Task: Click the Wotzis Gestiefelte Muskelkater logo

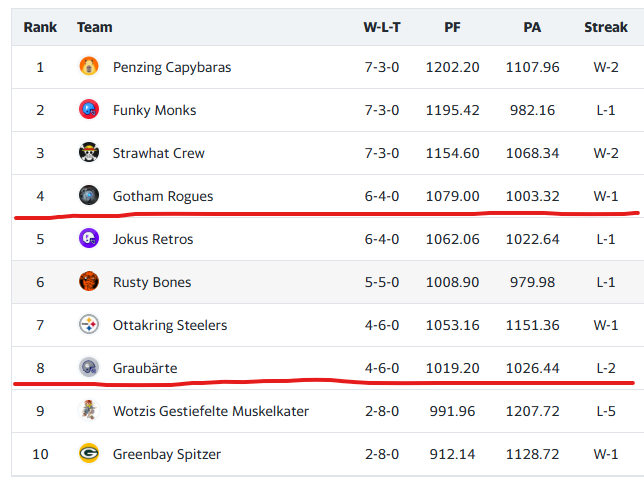Action: [x=89, y=411]
